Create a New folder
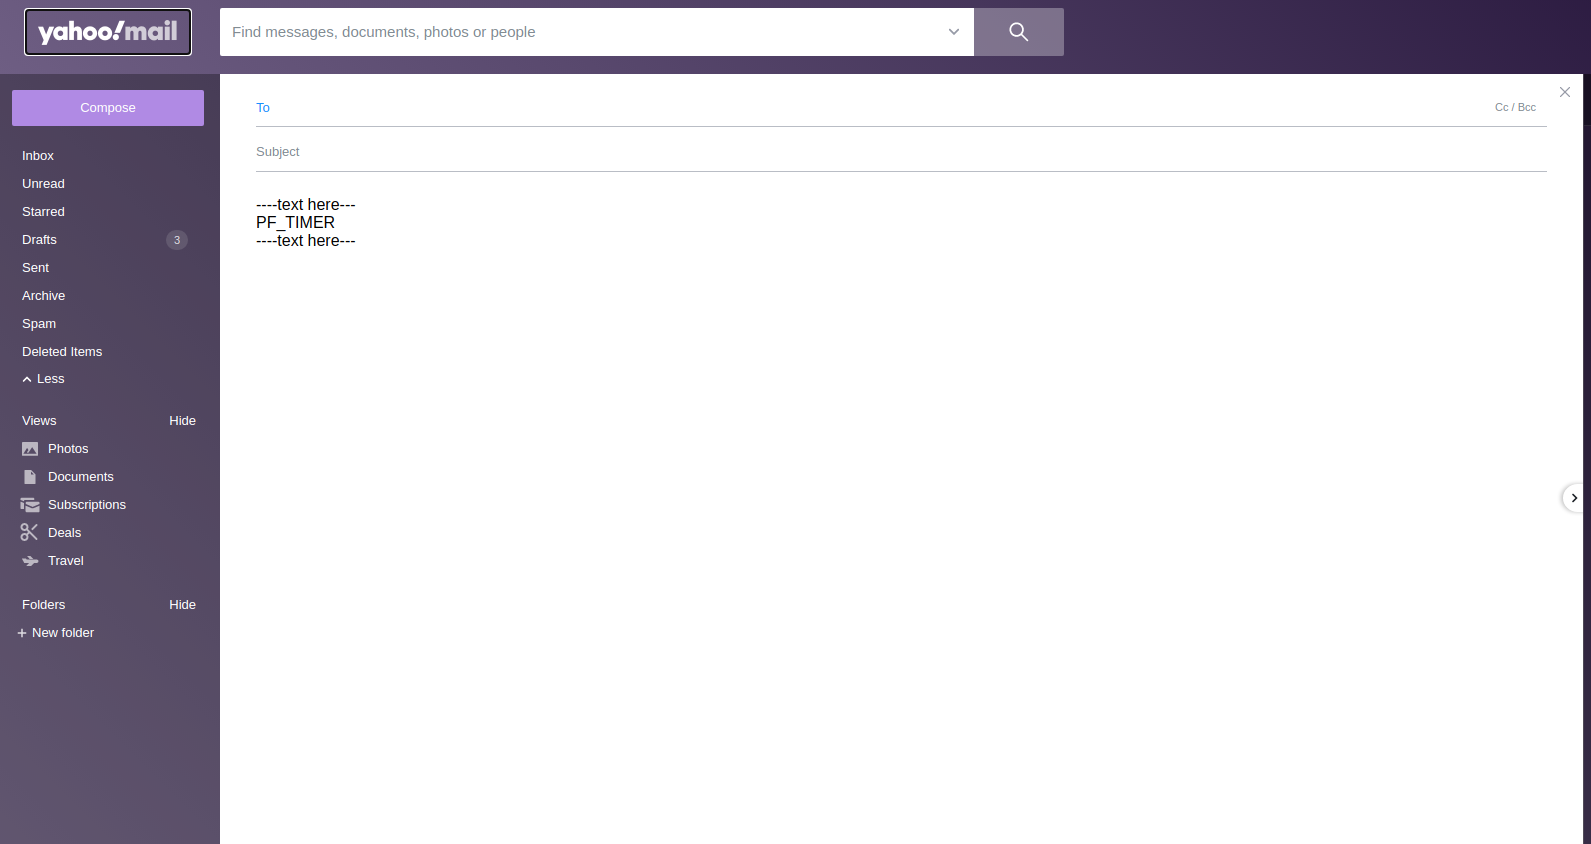This screenshot has width=1591, height=844. pos(56,633)
